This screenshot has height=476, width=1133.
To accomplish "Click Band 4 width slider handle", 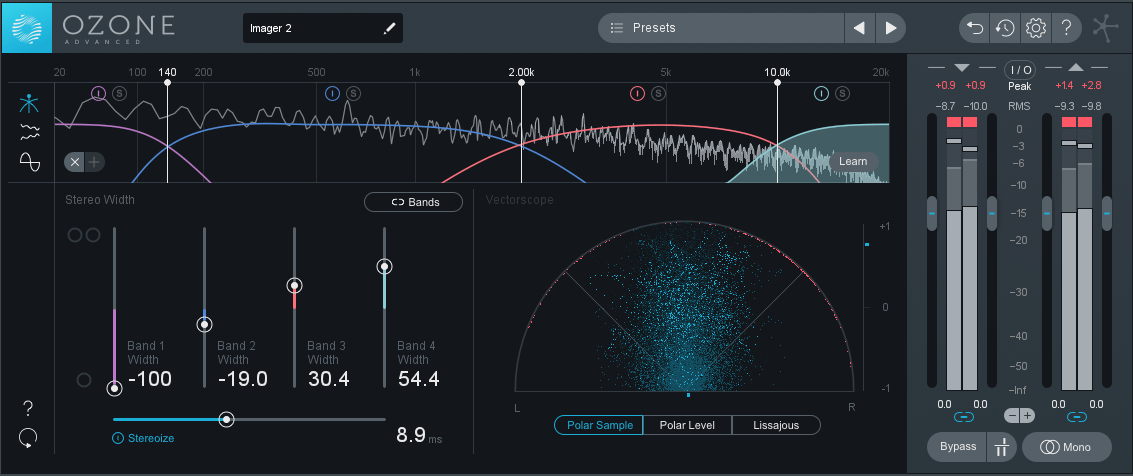I will [x=384, y=267].
